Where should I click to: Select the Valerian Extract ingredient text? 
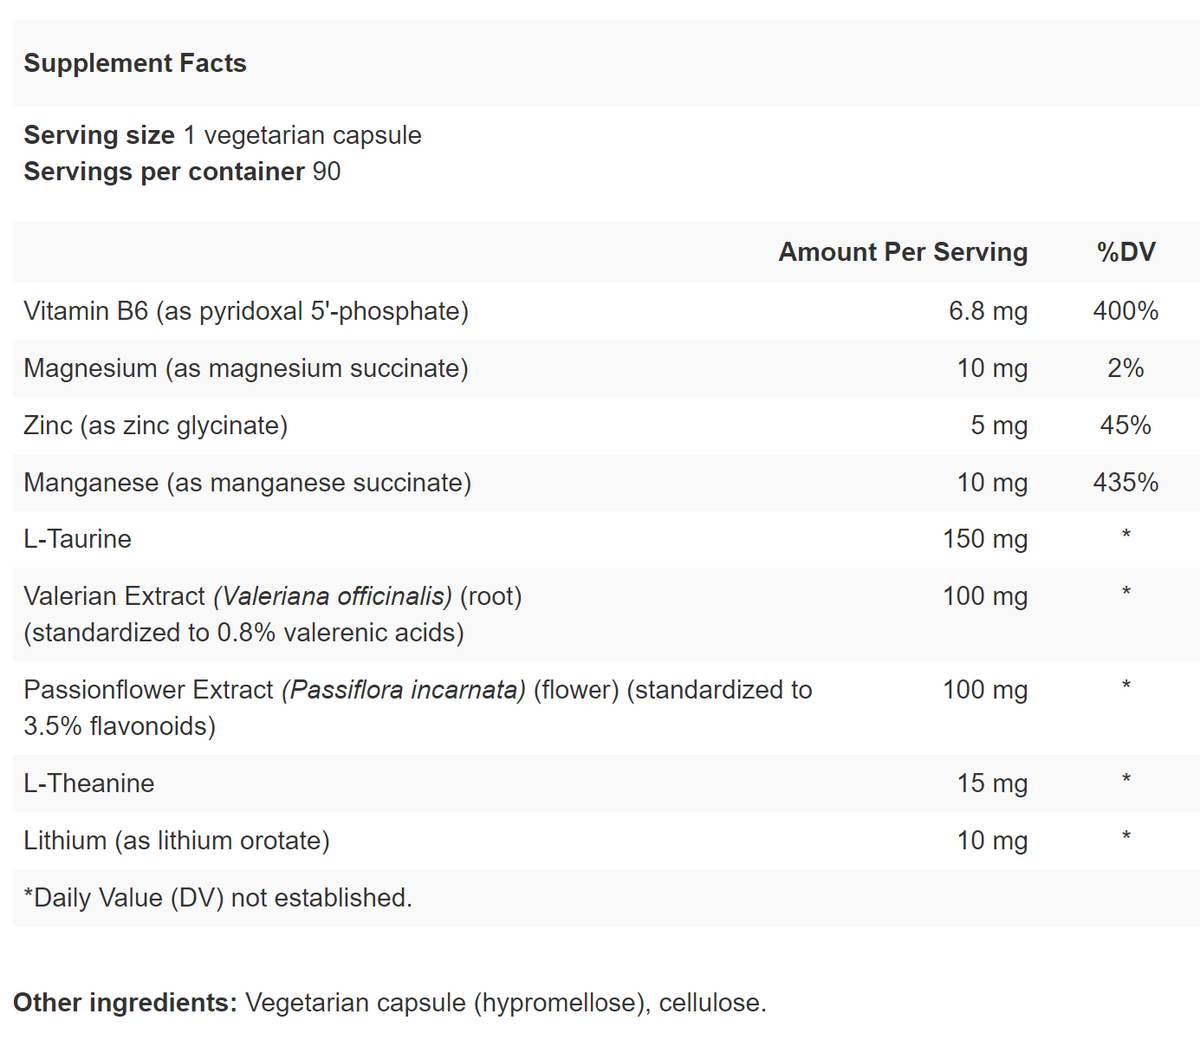pos(272,613)
